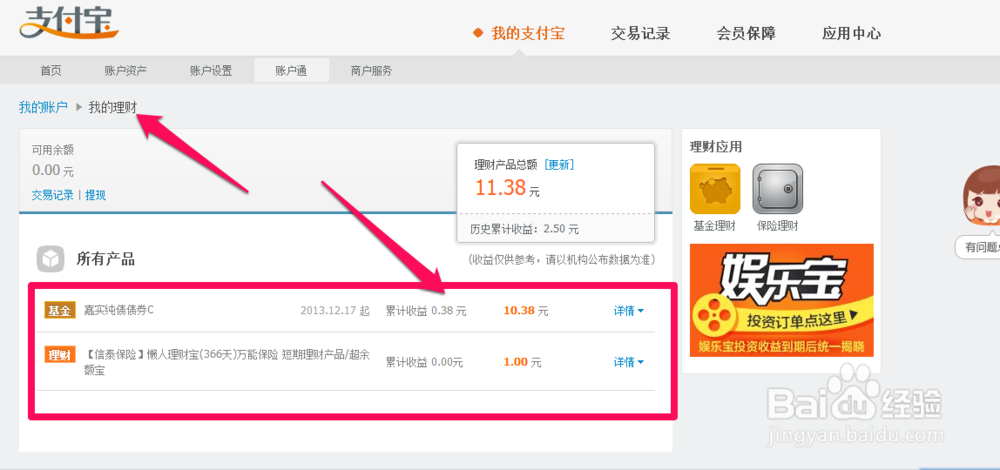Click the 2013.12.17 起 date
The height and width of the screenshot is (470, 1000).
tap(335, 311)
